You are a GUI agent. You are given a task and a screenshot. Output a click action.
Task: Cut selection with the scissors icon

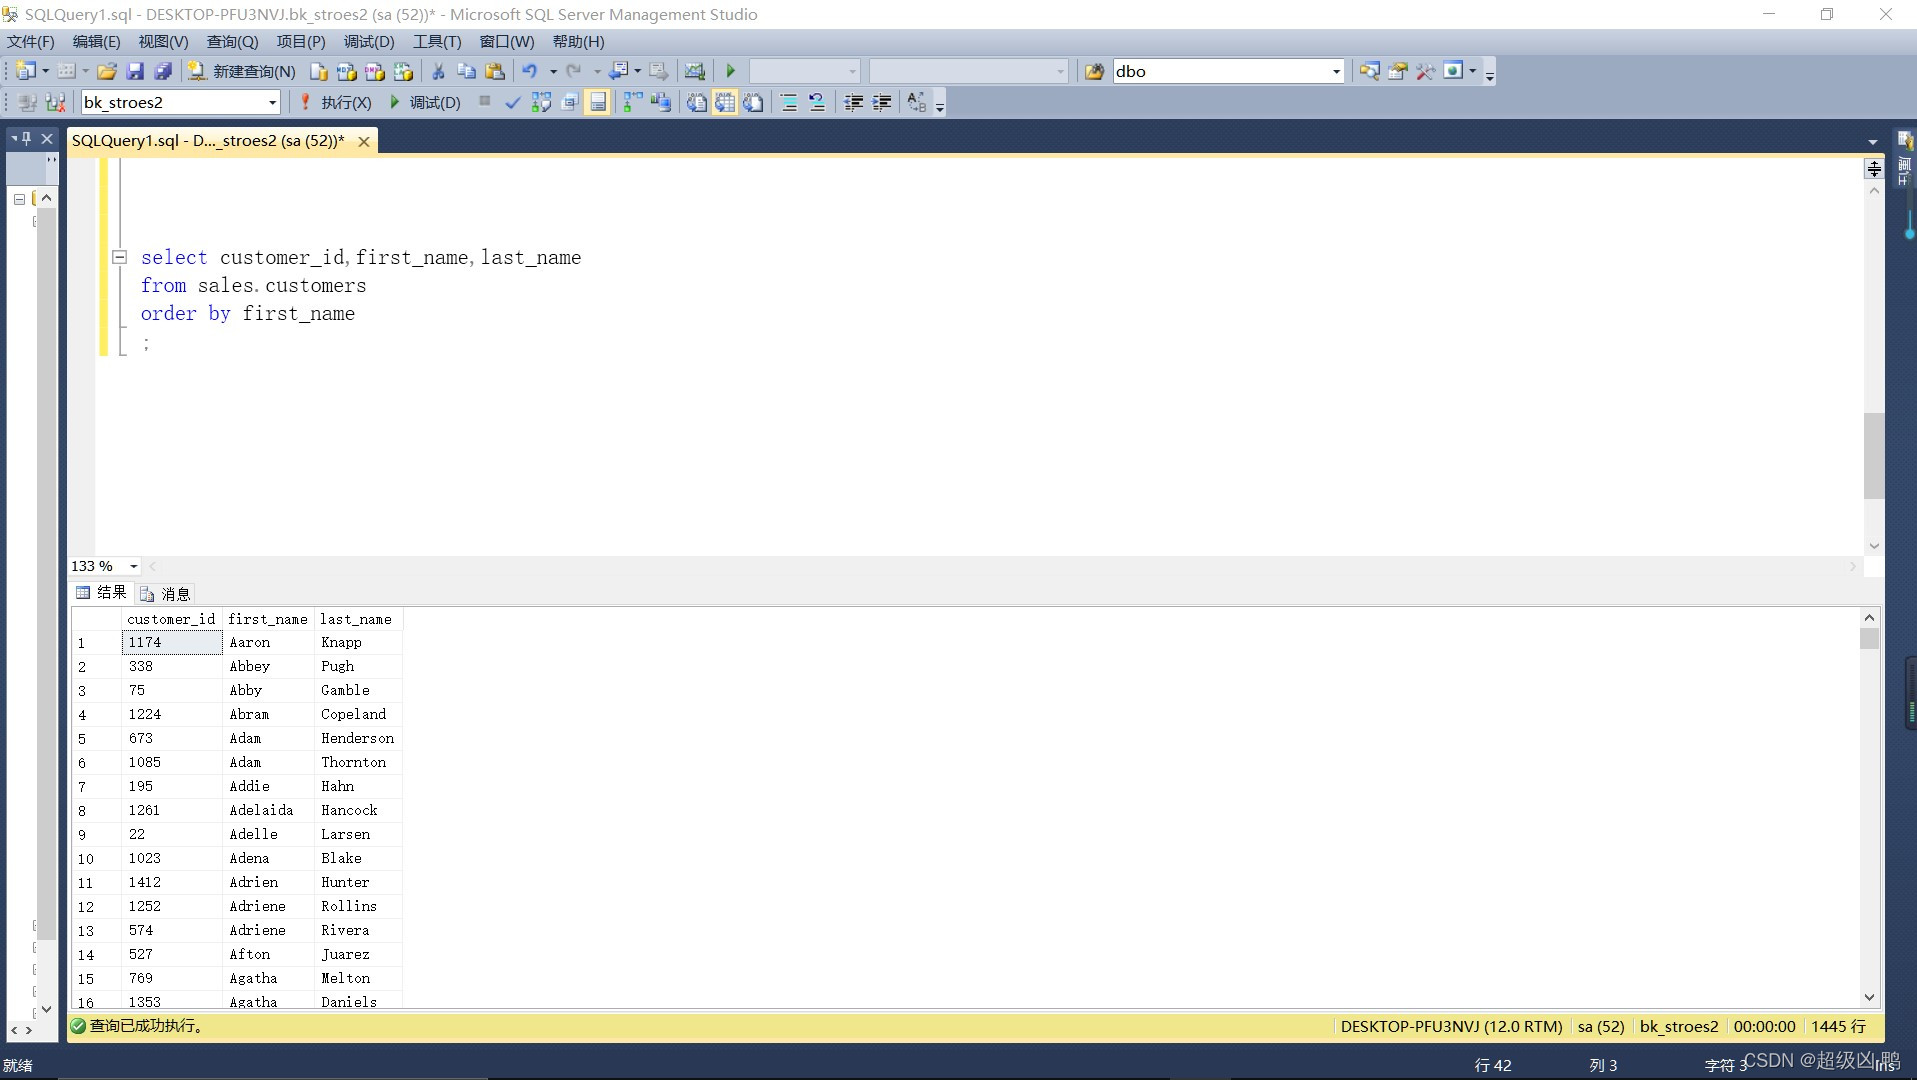click(x=438, y=71)
